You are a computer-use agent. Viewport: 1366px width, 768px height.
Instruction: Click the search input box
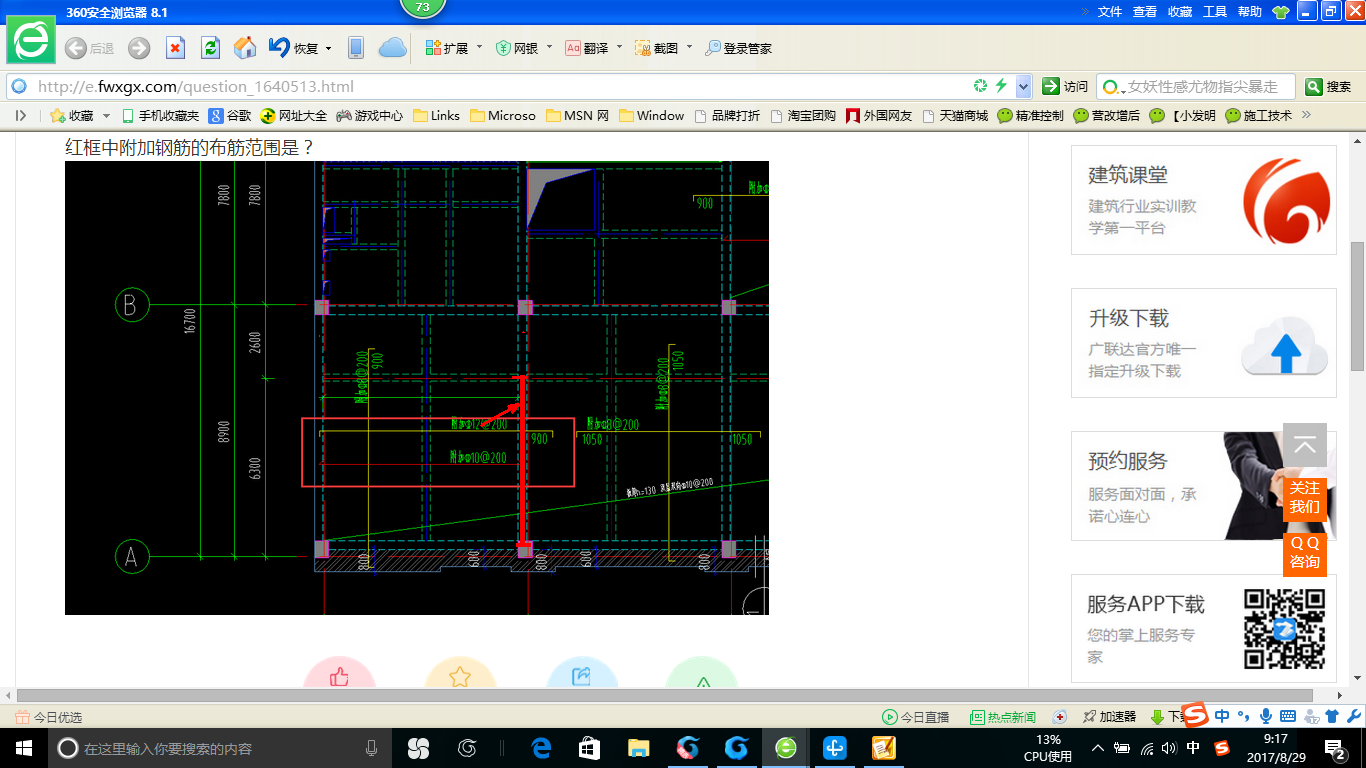[x=1195, y=86]
